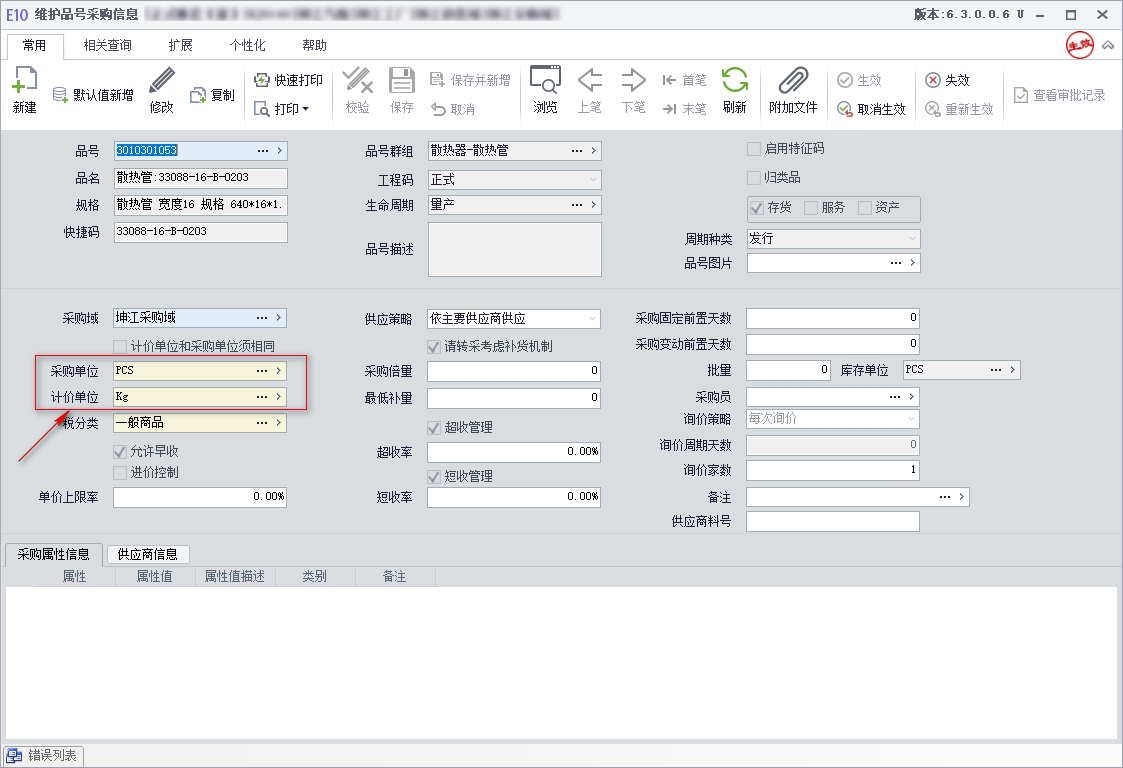Open the 个性化 ribbon tab

pyautogui.click(x=247, y=45)
